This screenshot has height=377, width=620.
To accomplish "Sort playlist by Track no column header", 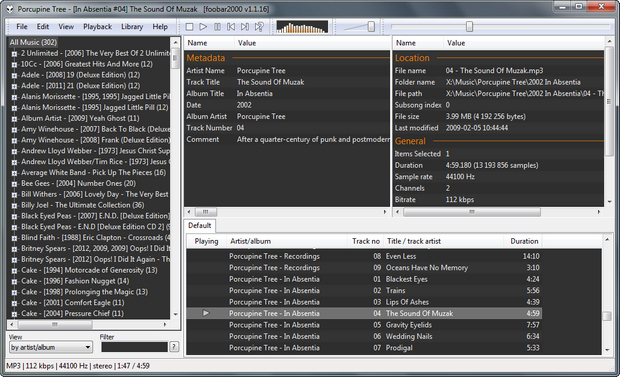I will (365, 241).
